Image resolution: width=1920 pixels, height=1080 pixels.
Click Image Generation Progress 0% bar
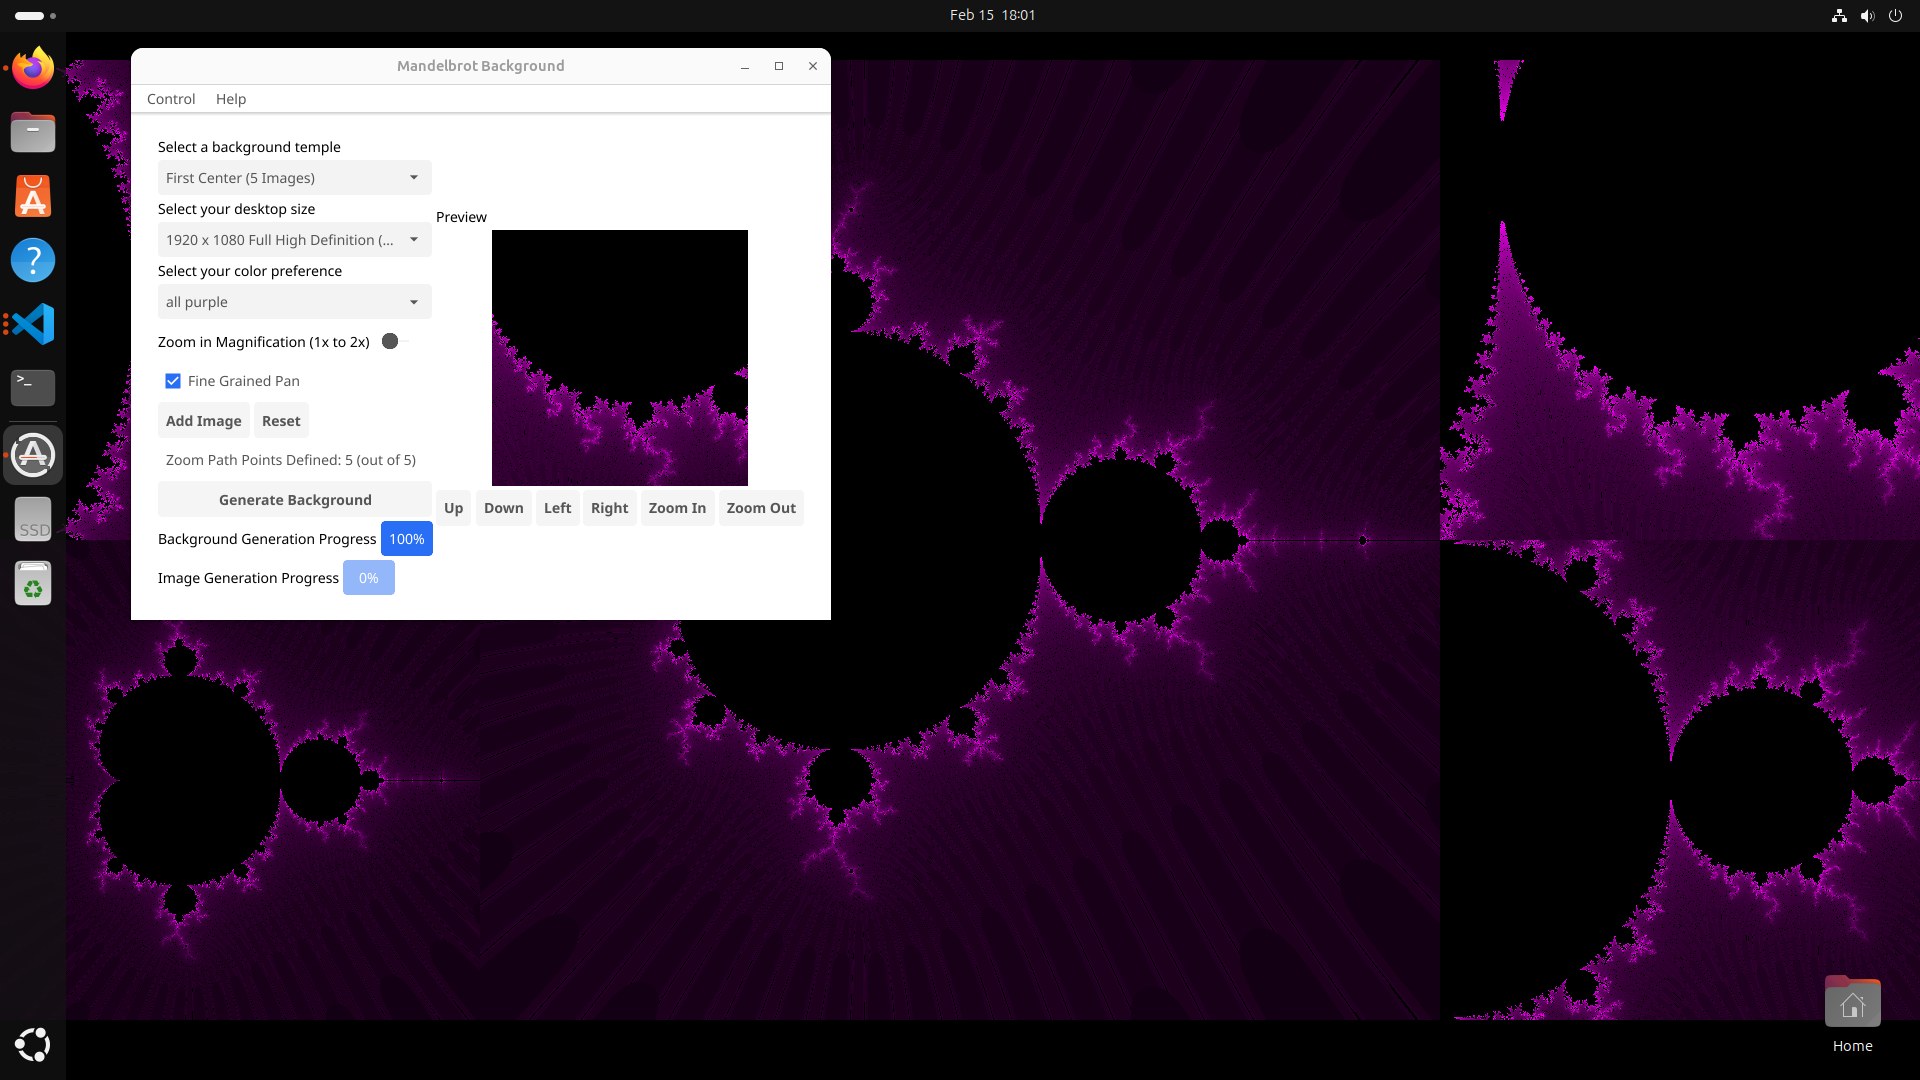[x=369, y=578]
